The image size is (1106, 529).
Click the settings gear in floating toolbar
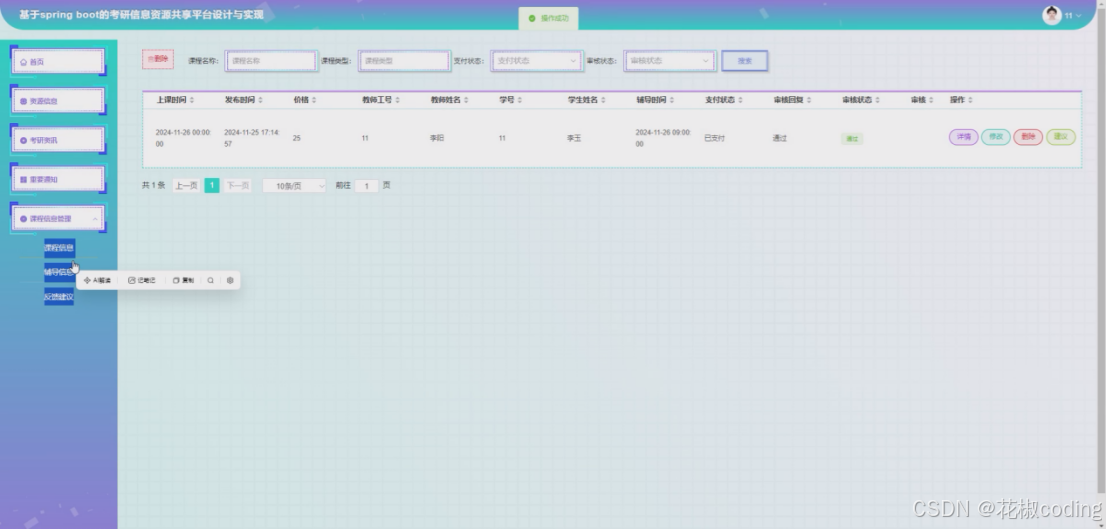pos(230,281)
